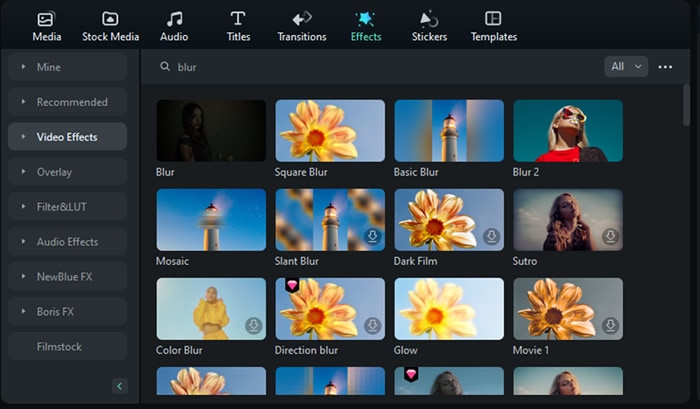
Task: Select the Basic Blur effect thumbnail
Action: pyautogui.click(x=449, y=130)
